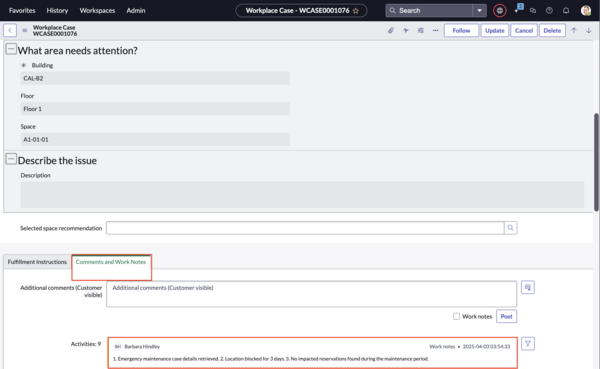
Task: Open the user profile avatar menu
Action: pos(585,10)
